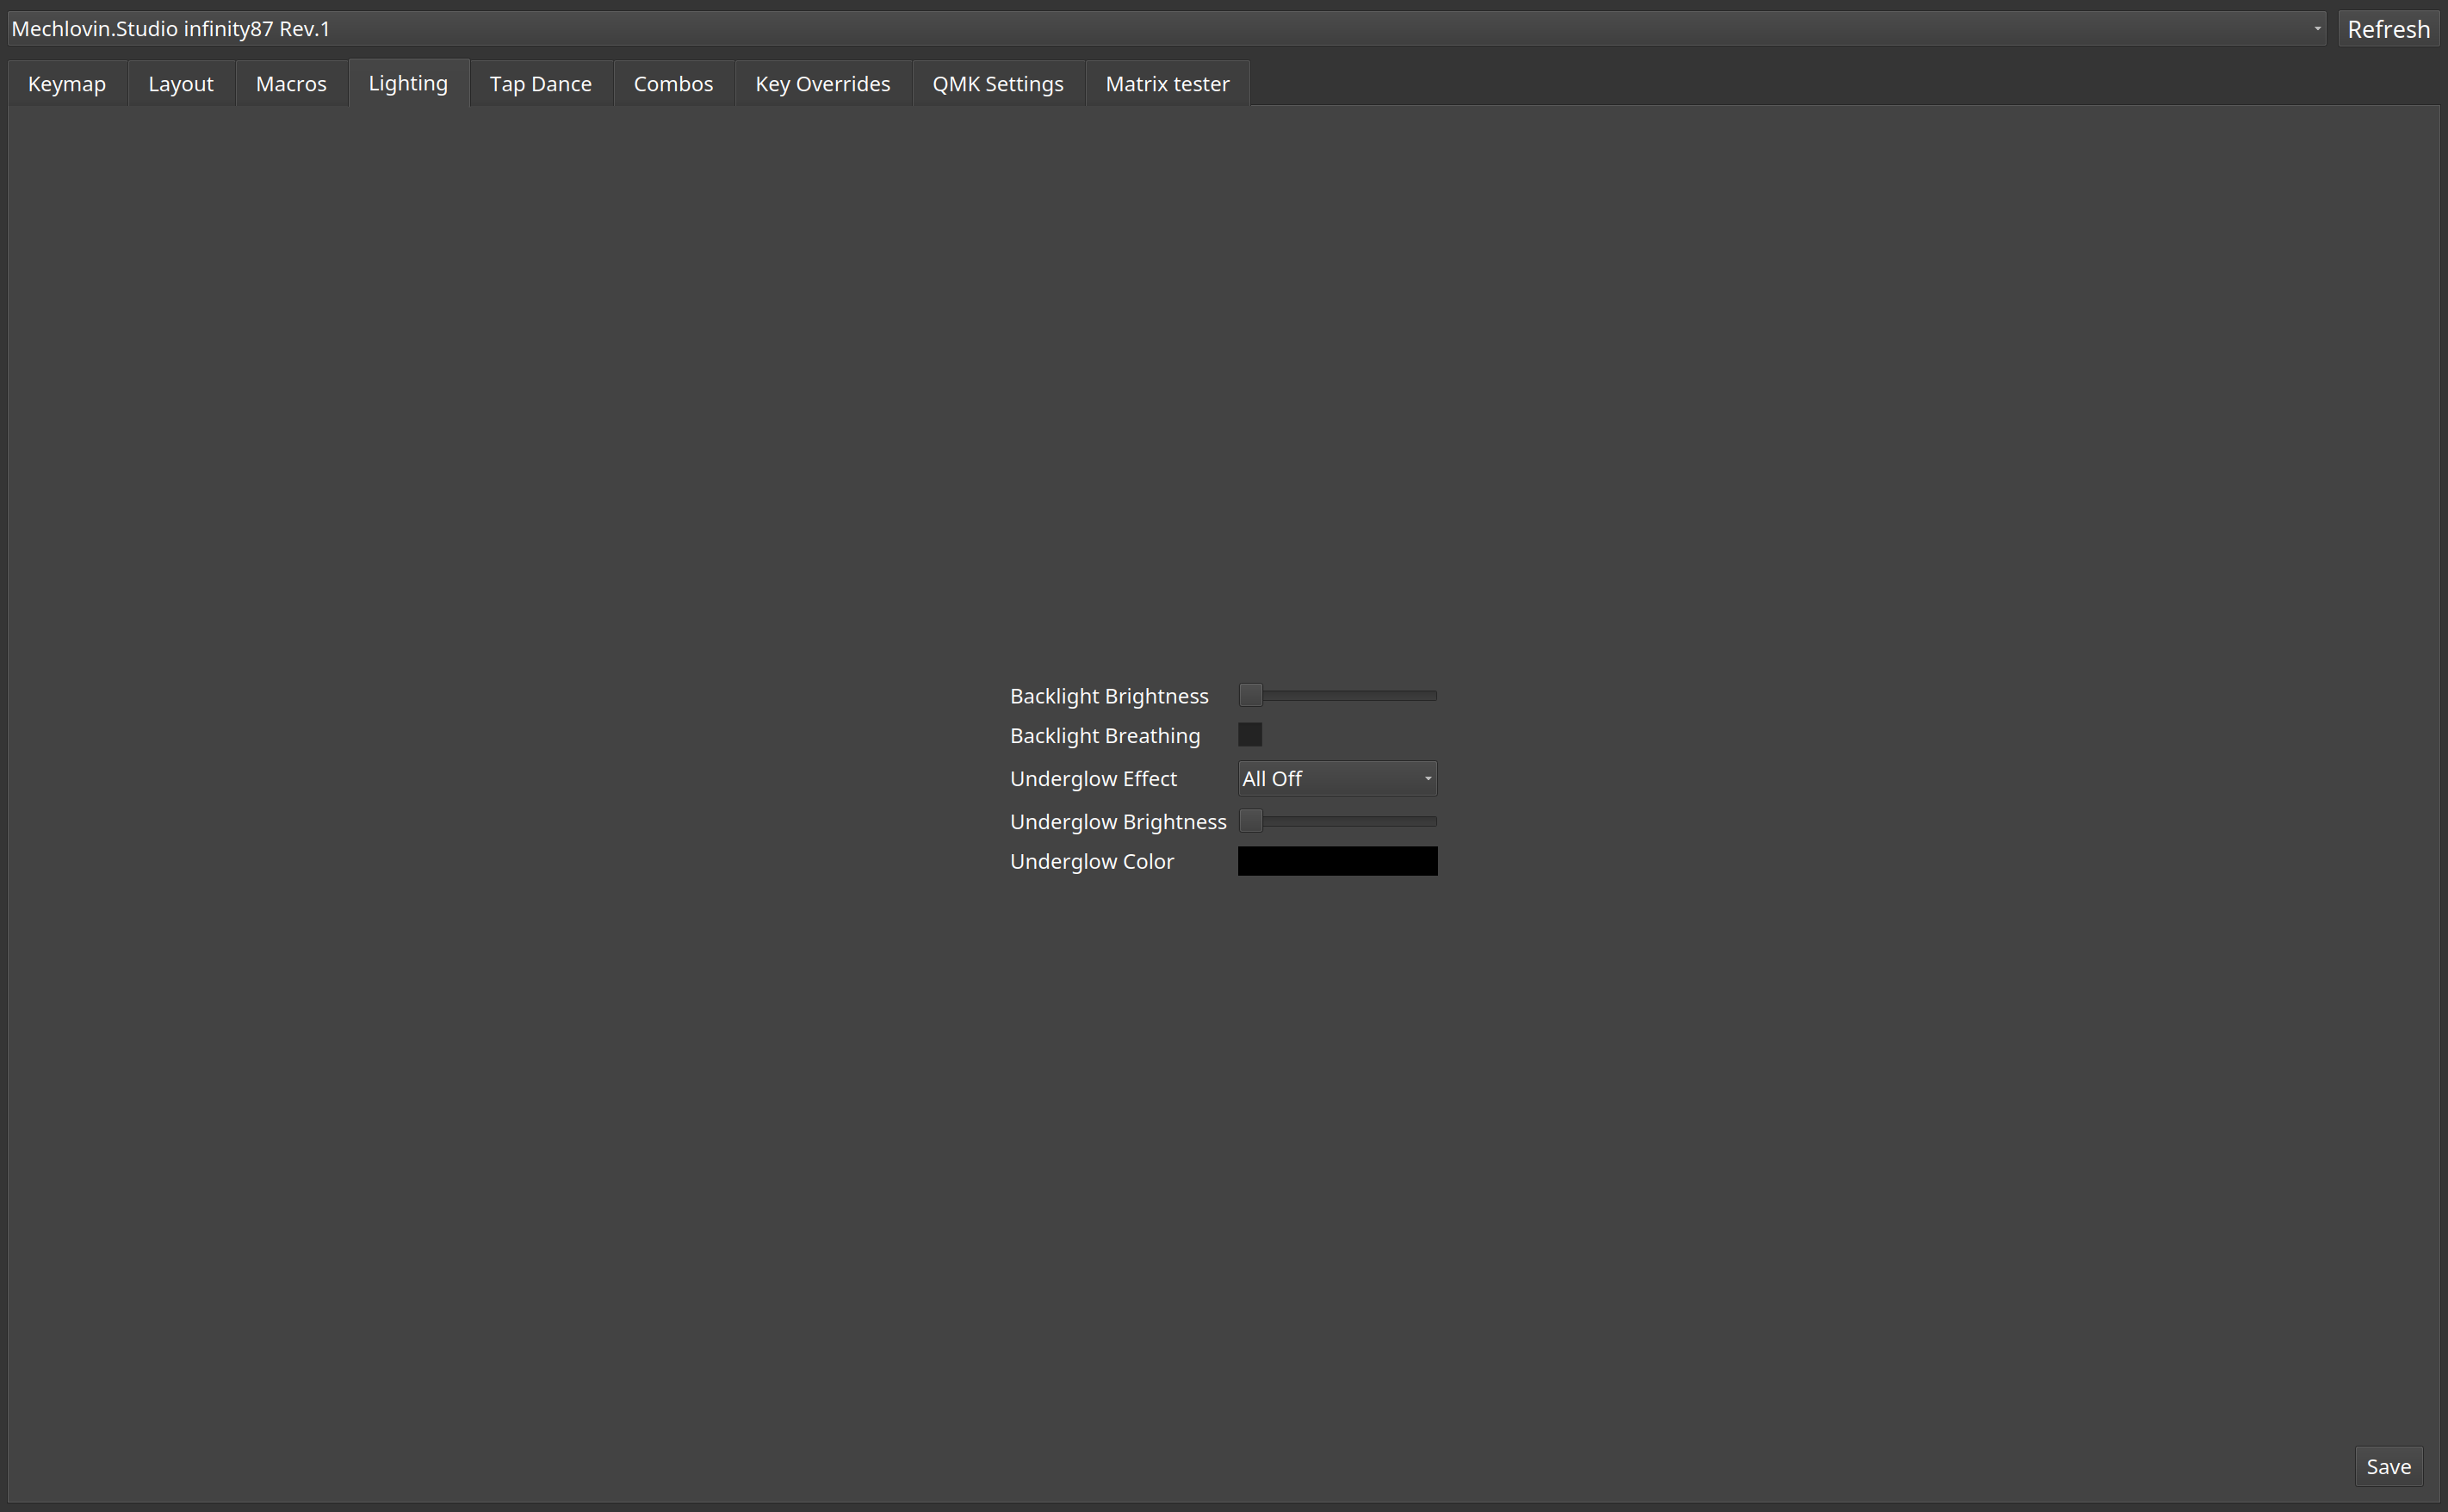Select the Key Overrides tab
Screen dimensions: 2448x1512
[x=822, y=83]
